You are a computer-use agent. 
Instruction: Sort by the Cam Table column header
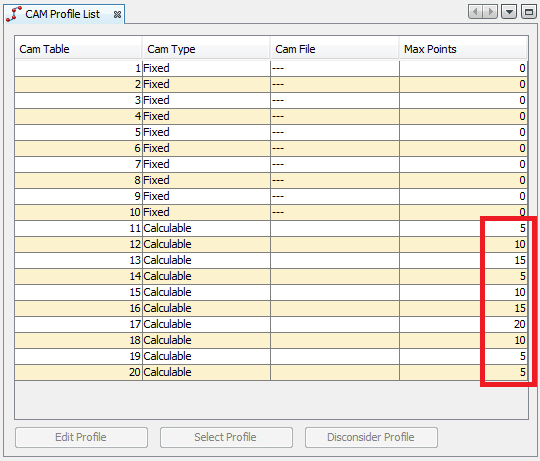[x=78, y=49]
